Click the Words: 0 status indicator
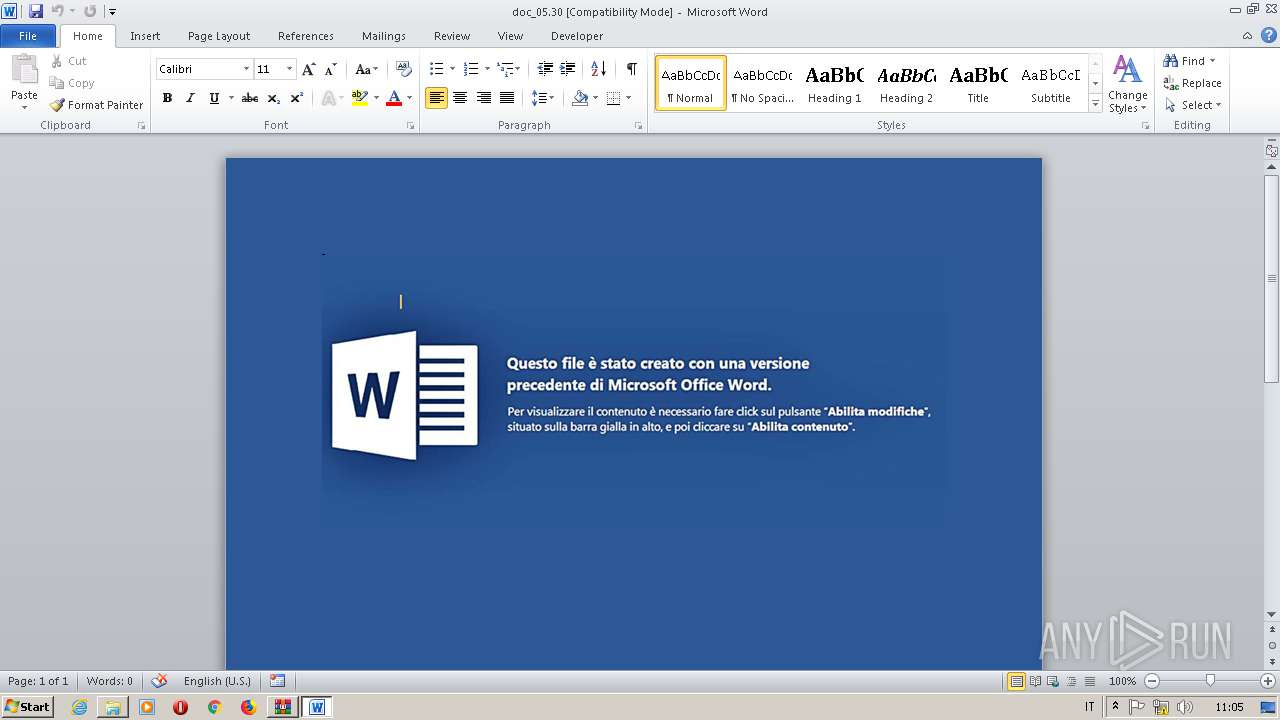Screen dimensions: 1280x720 click(109, 681)
